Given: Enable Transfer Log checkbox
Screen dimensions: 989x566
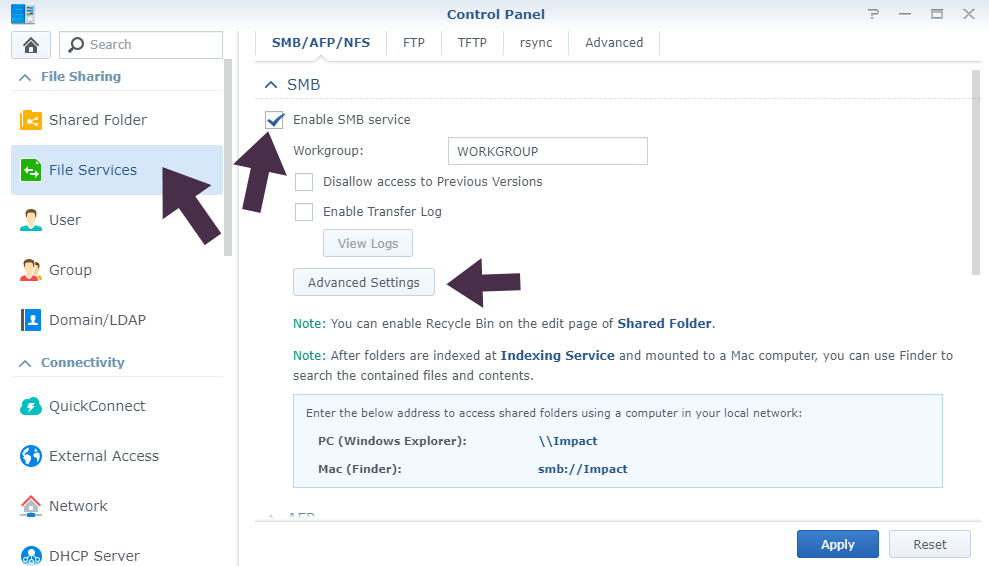Looking at the screenshot, I should (304, 212).
